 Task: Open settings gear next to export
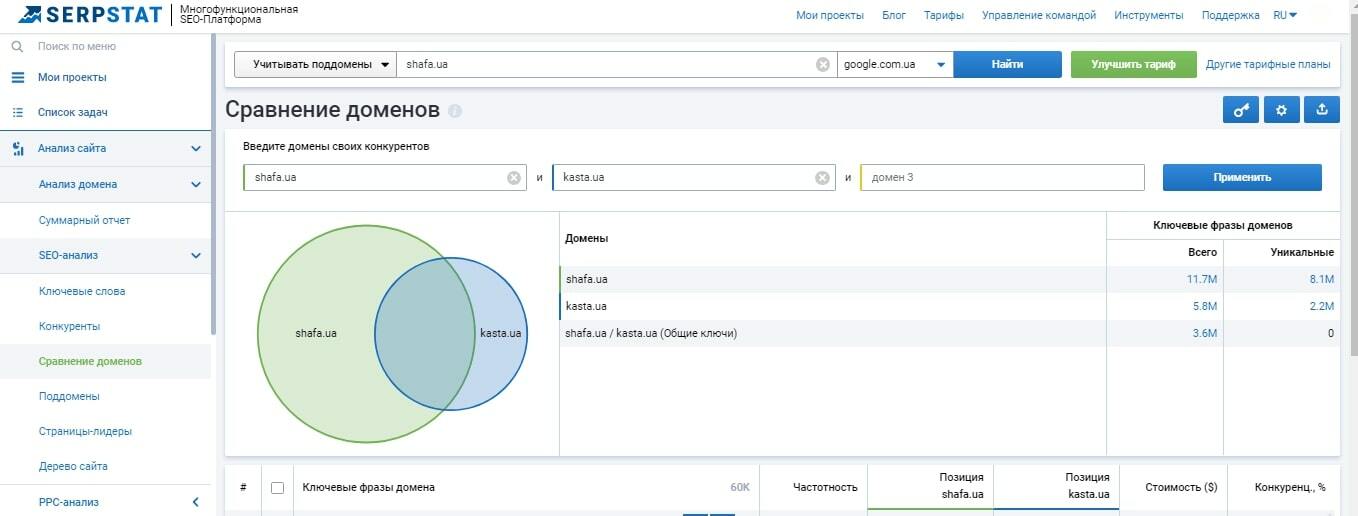[x=1281, y=110]
